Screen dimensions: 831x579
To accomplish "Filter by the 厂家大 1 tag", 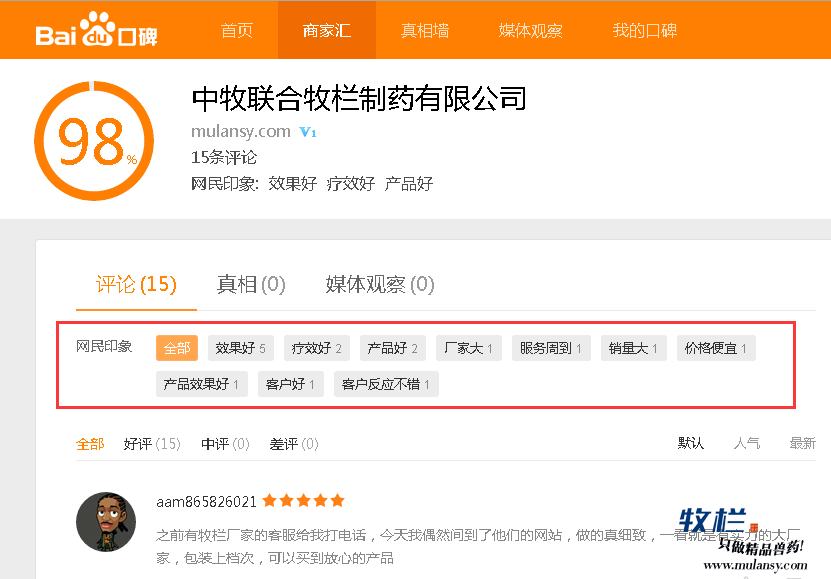I will [468, 348].
